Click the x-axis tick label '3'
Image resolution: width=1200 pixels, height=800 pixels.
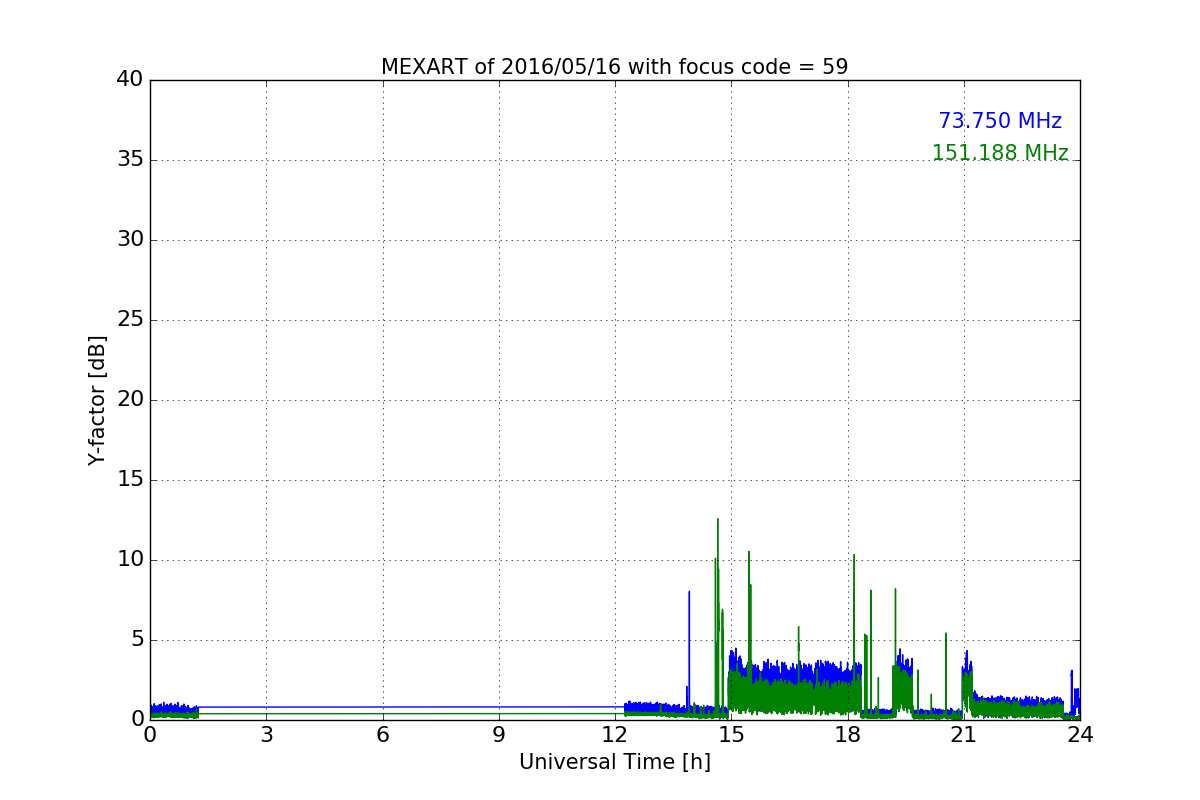[266, 734]
